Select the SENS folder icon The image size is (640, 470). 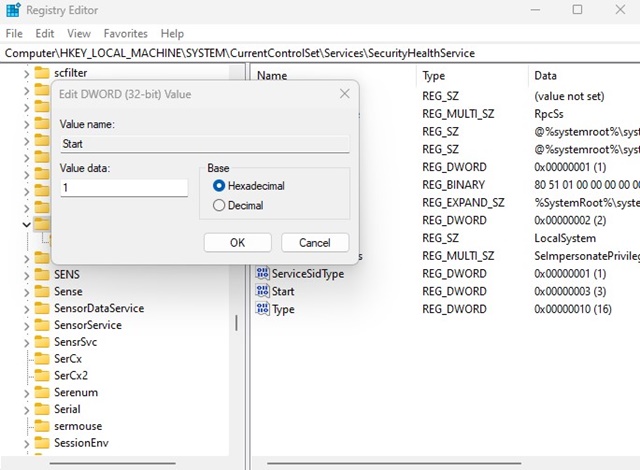[42, 274]
